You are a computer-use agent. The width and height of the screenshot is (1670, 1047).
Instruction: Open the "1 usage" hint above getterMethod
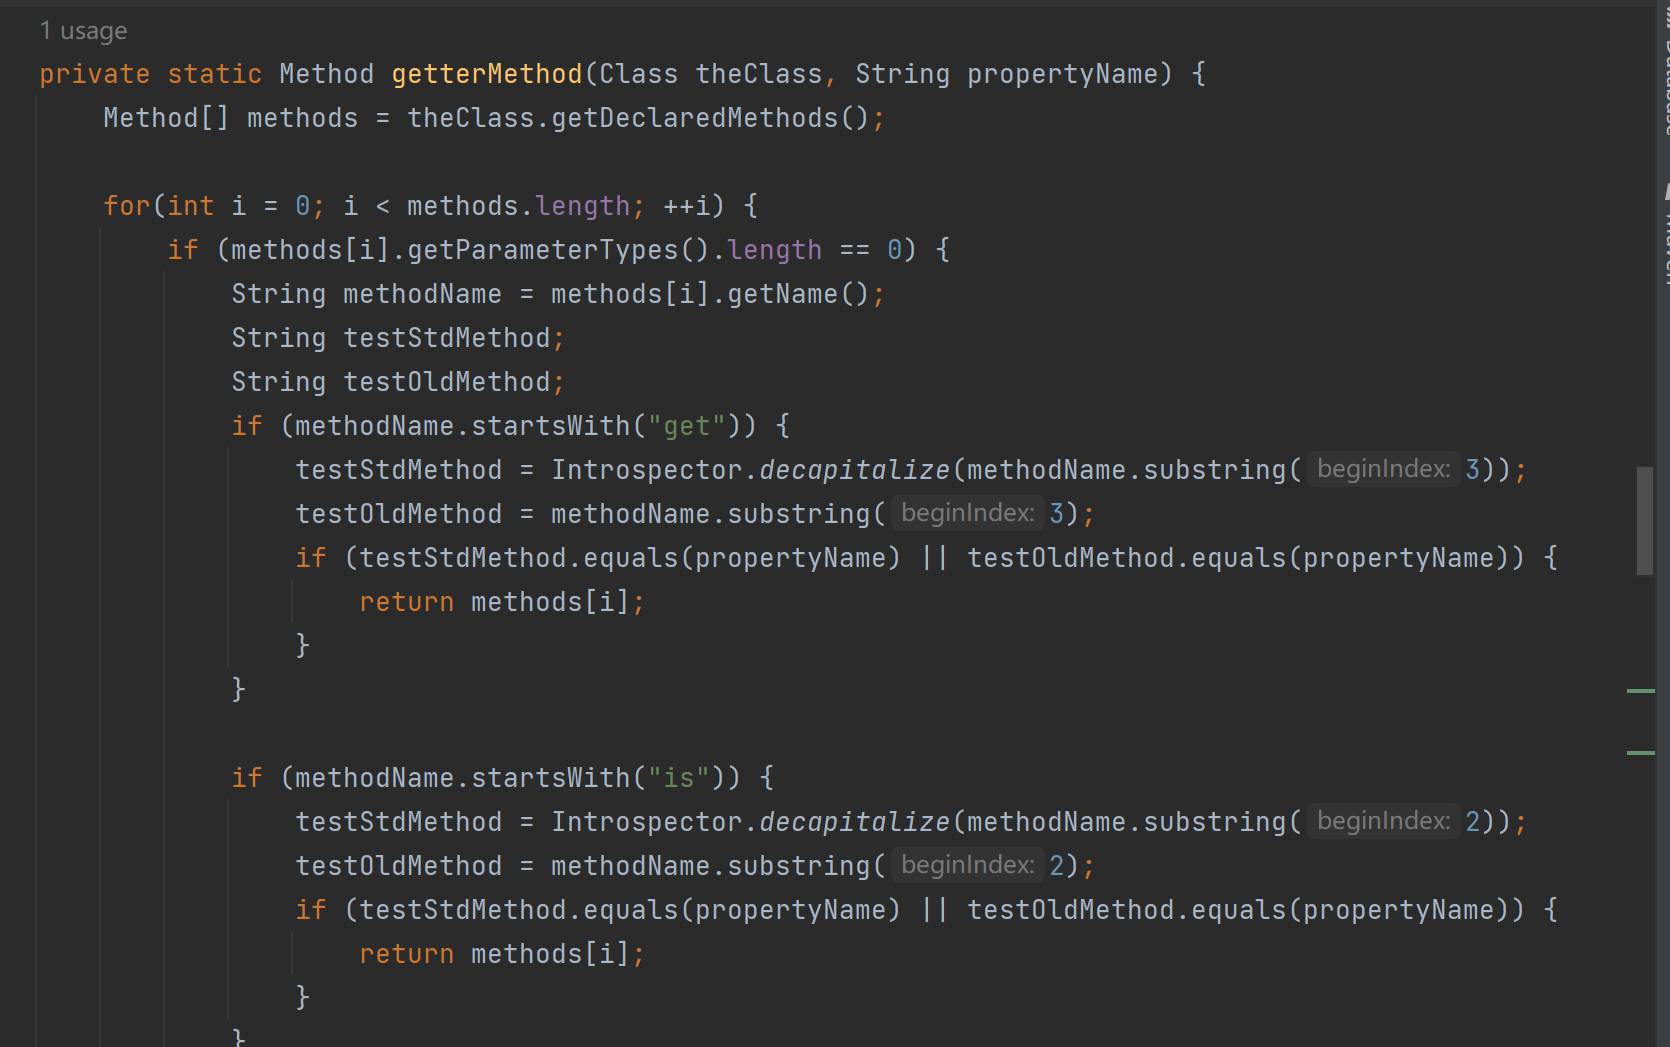(x=84, y=31)
